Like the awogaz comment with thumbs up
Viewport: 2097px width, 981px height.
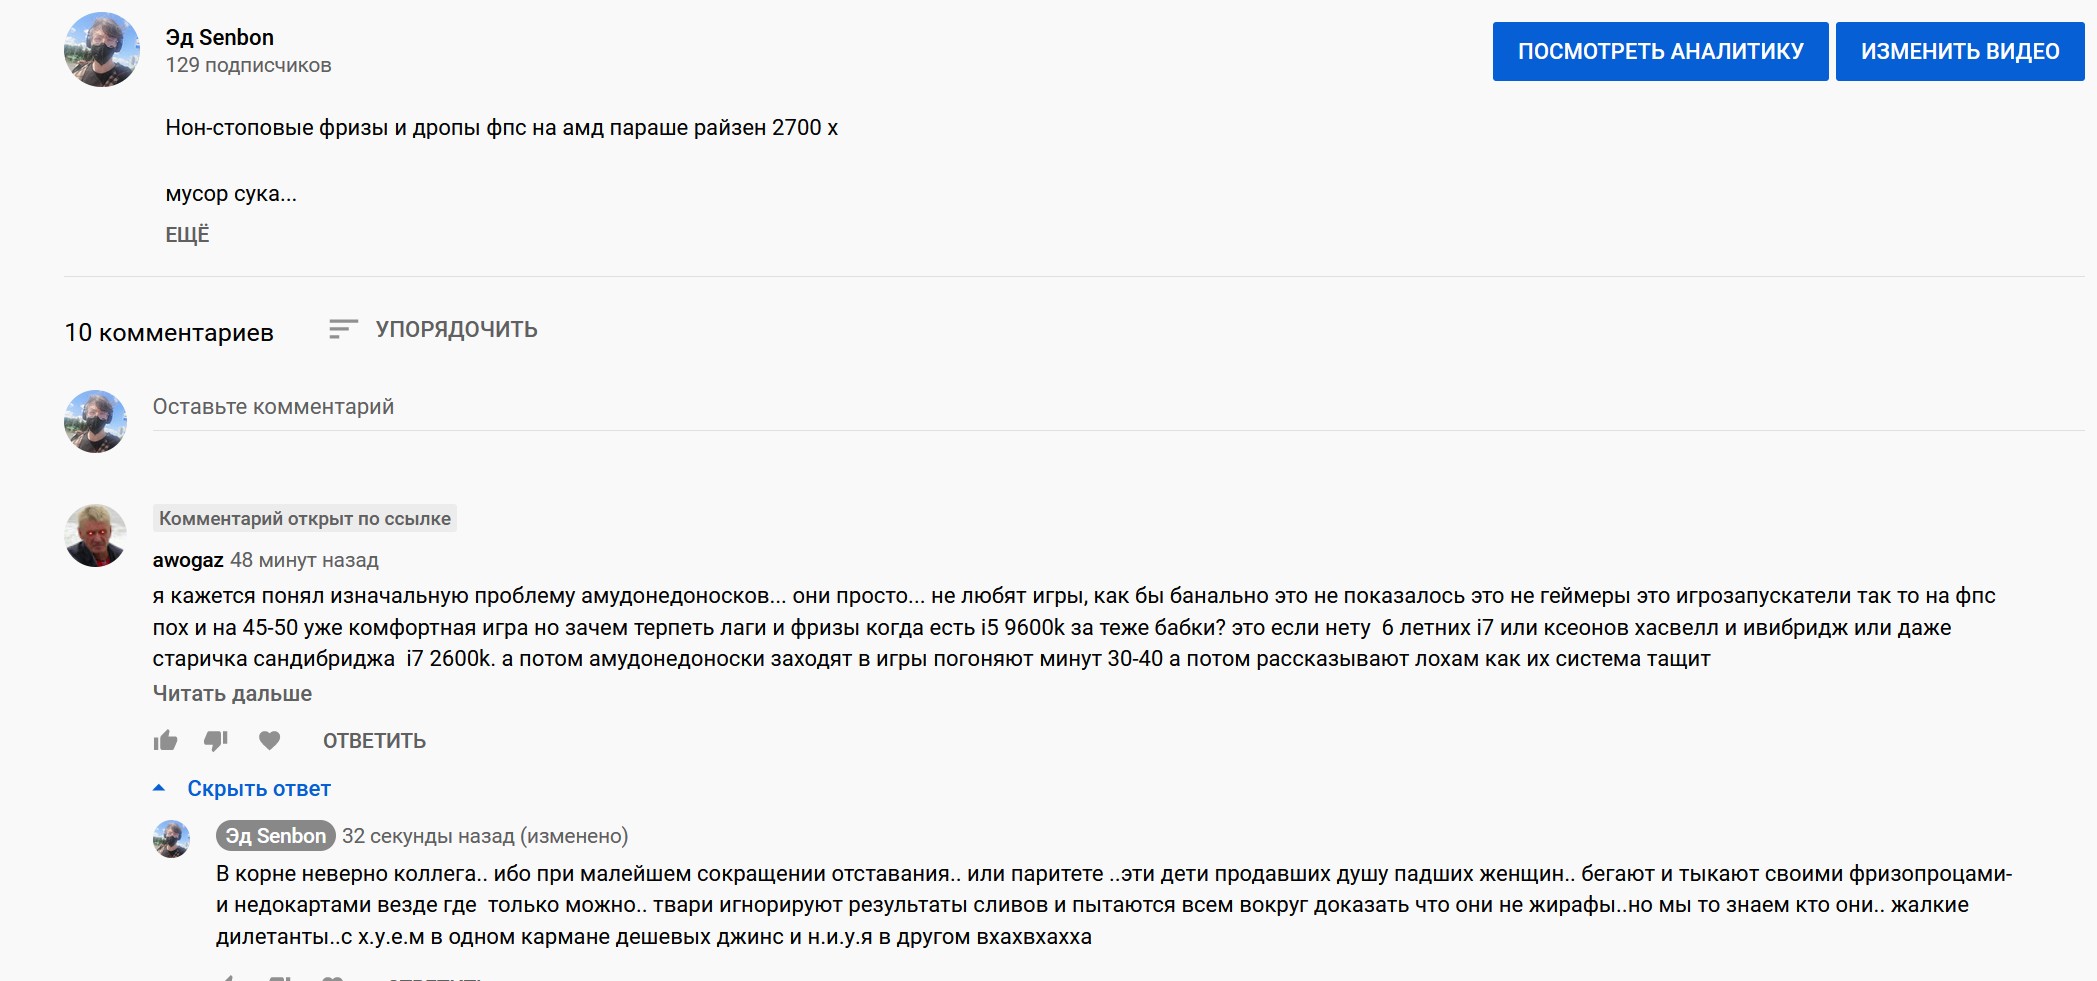pos(165,741)
